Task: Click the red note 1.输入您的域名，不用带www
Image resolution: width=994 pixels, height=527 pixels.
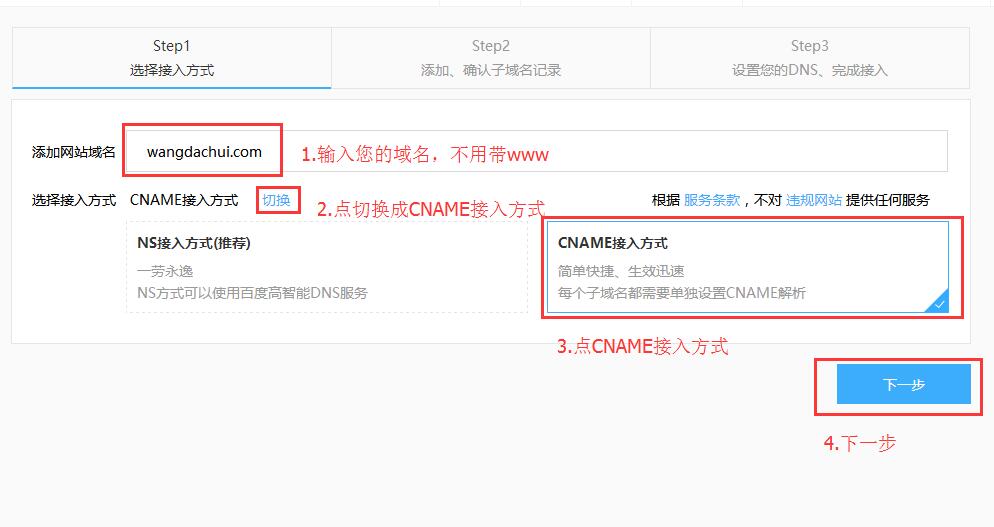Action: pyautogui.click(x=425, y=154)
